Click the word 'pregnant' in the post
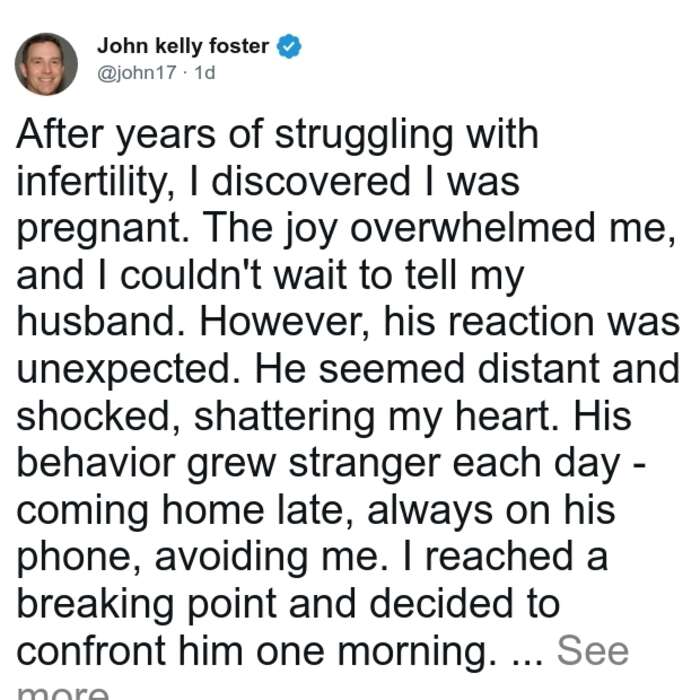The image size is (700, 700). pyautogui.click(x=102, y=230)
